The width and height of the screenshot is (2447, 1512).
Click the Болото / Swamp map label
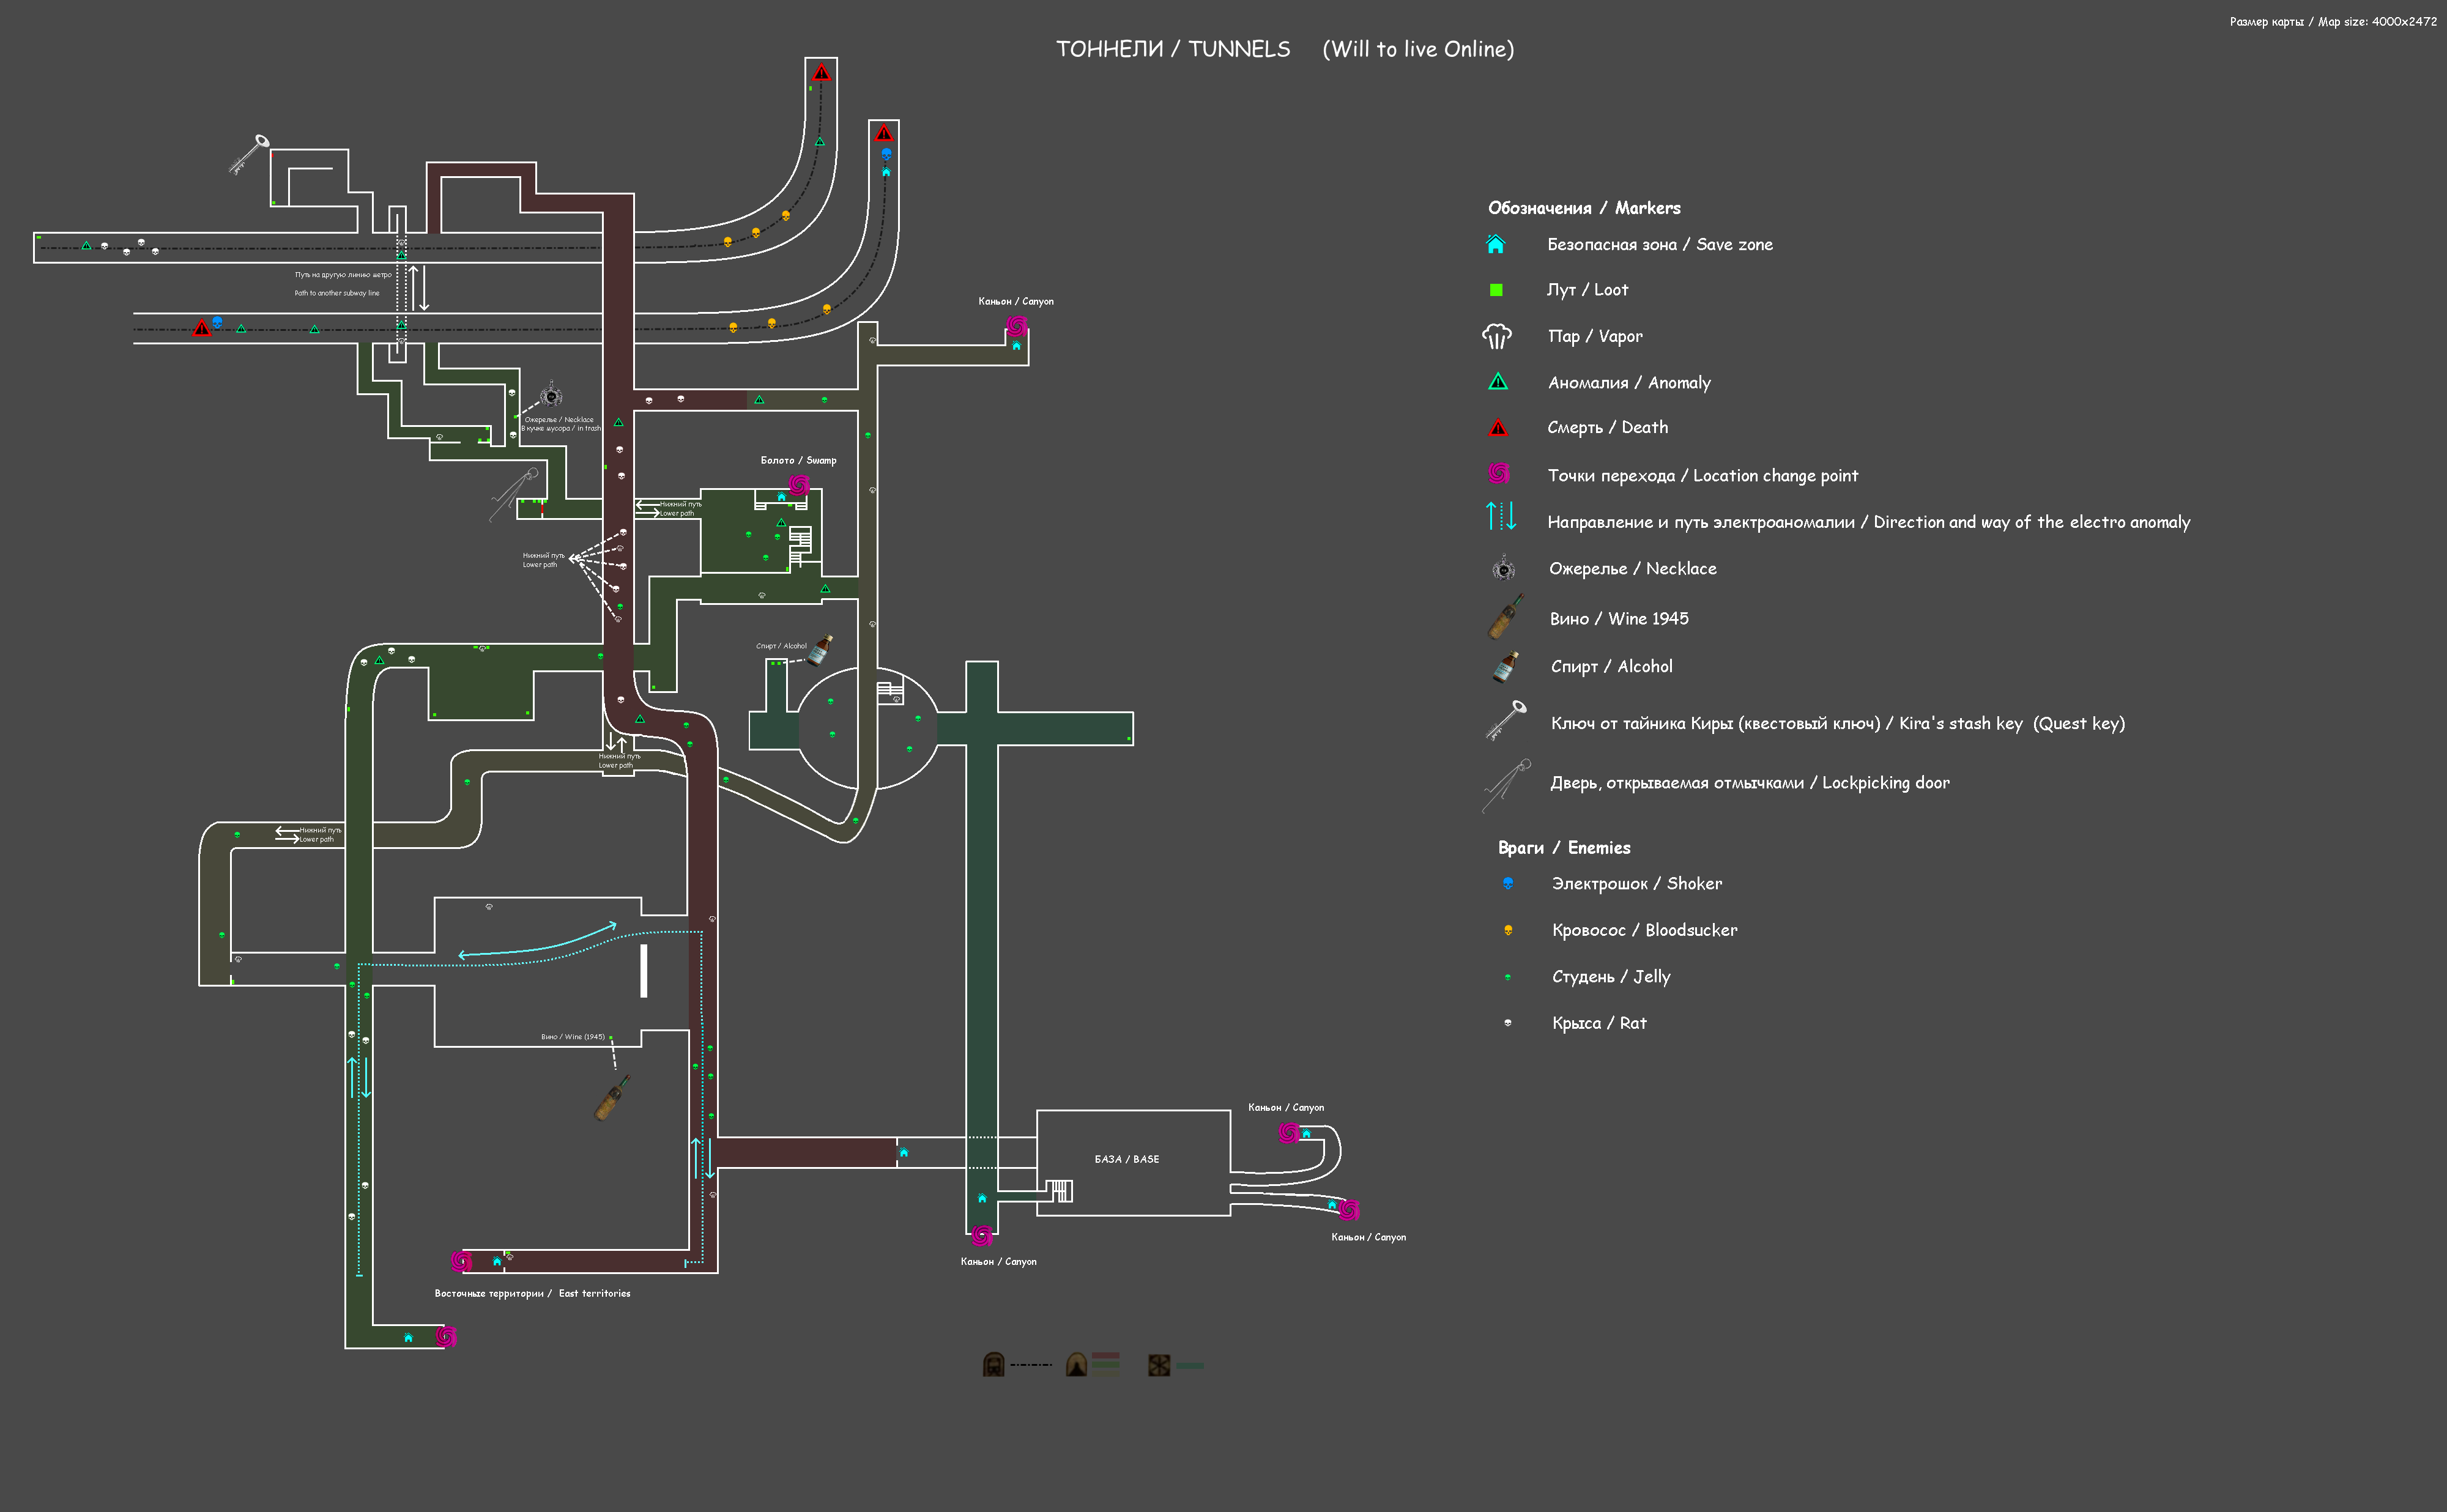[x=798, y=460]
